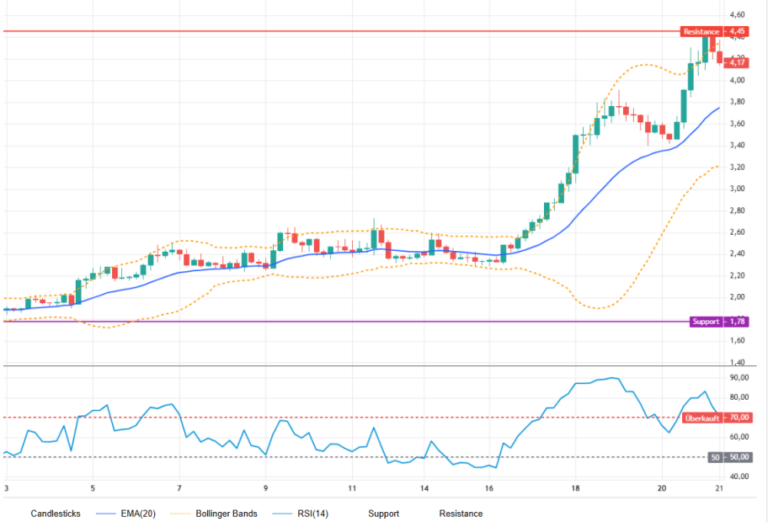Select date 16 on the time axis

489,488
